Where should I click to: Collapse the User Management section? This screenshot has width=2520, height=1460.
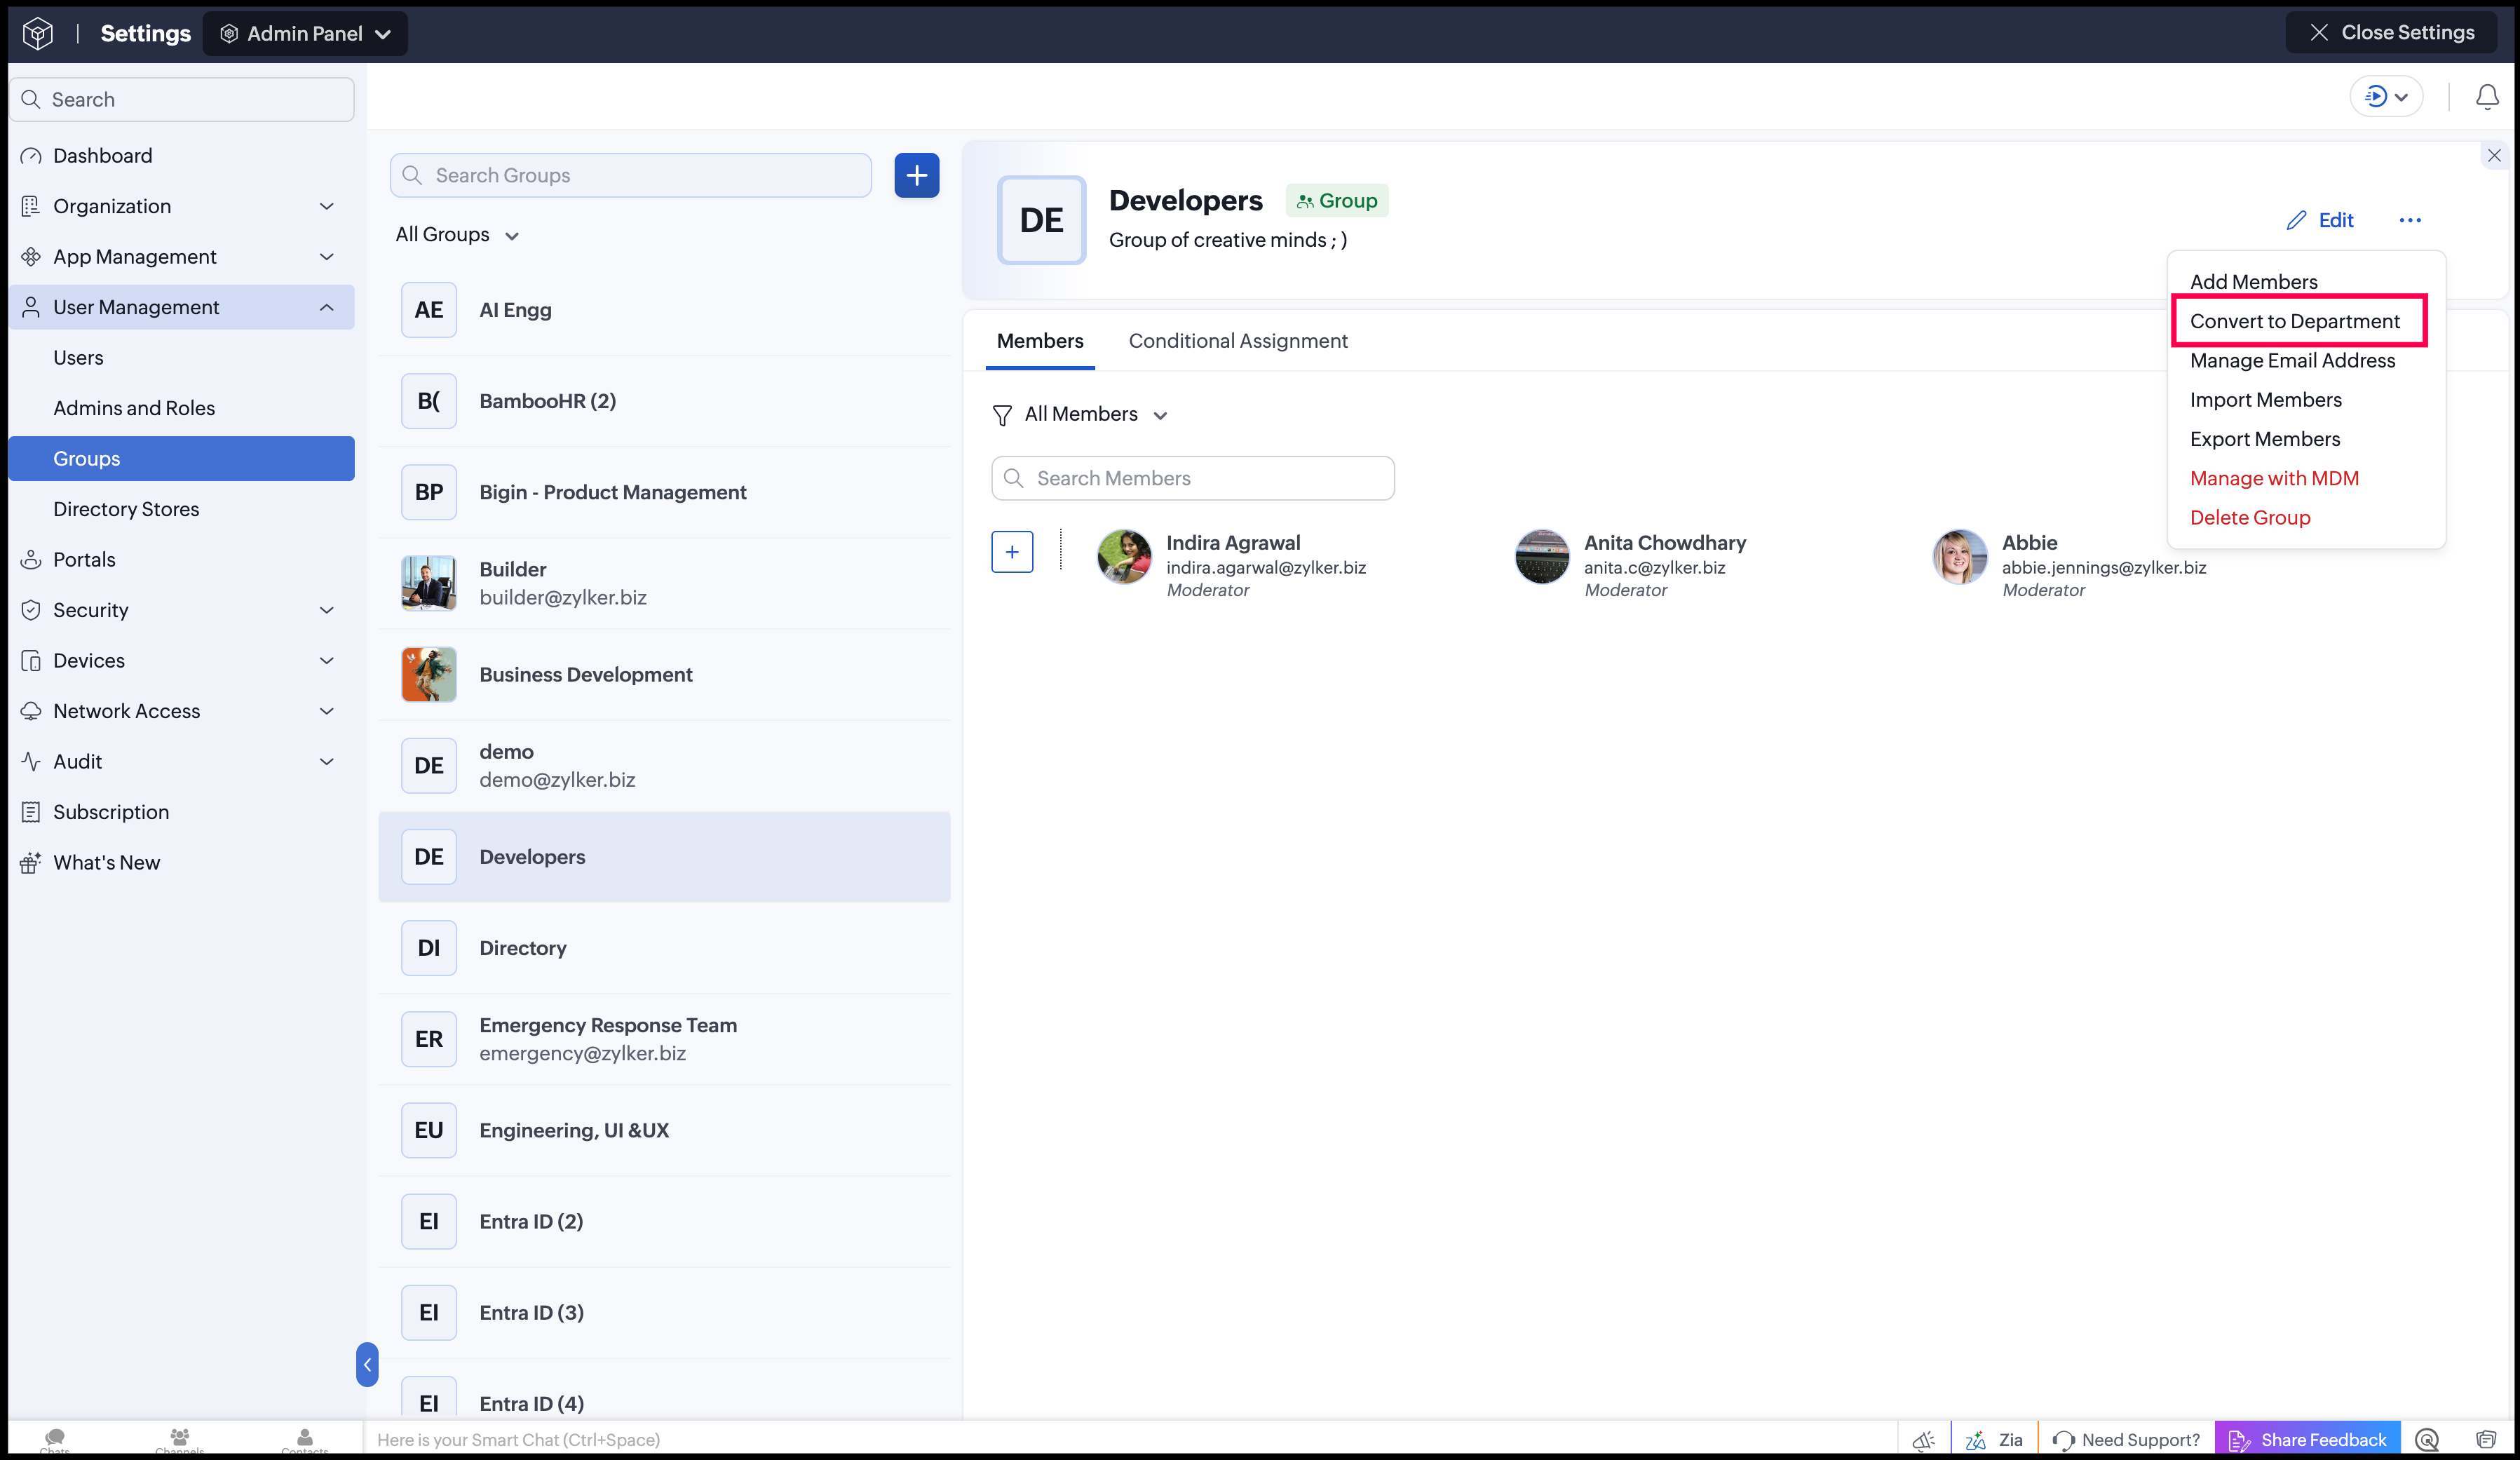click(182, 307)
